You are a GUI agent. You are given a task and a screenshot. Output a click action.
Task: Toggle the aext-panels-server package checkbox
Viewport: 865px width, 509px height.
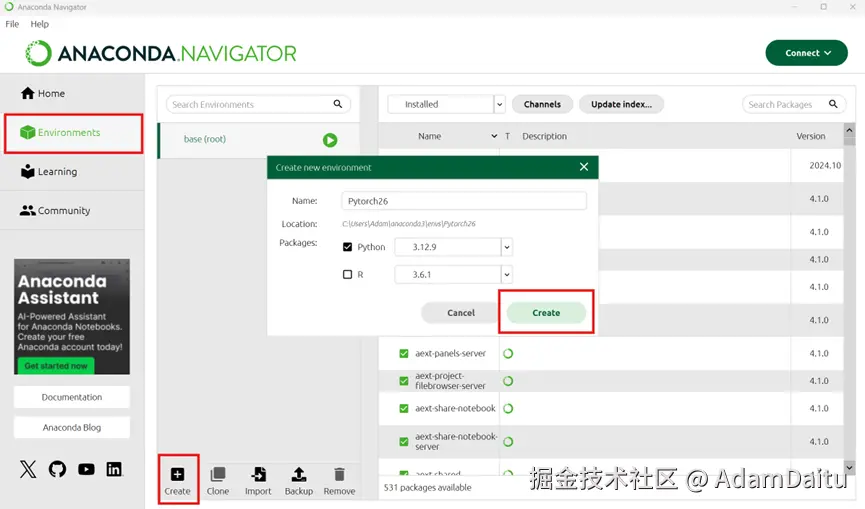(404, 353)
